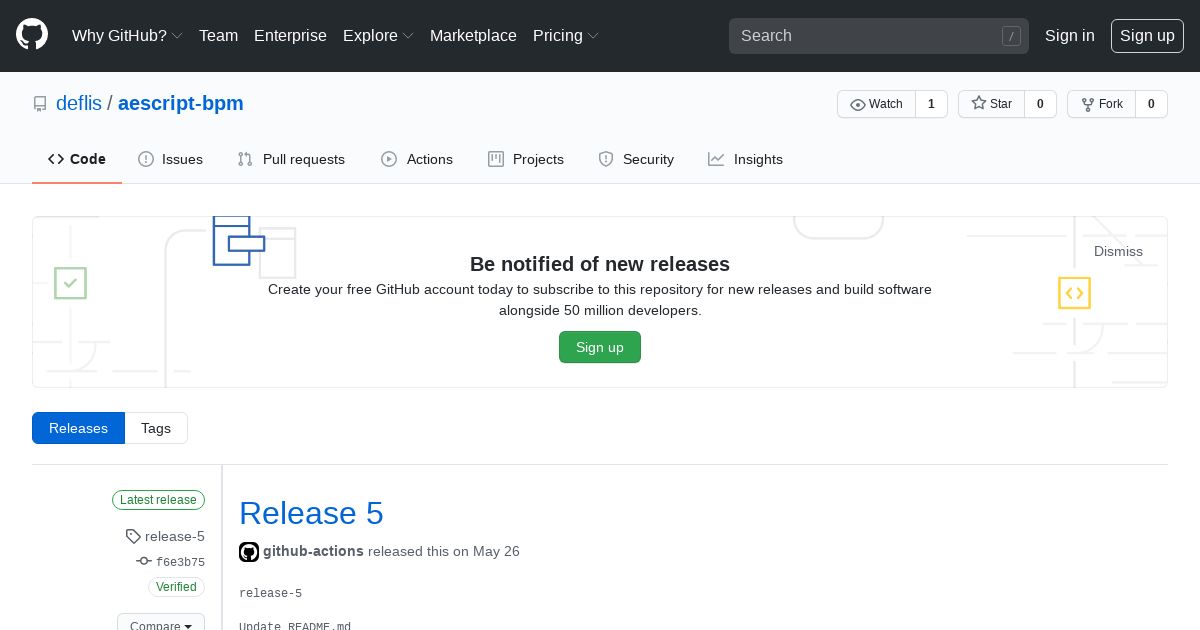The width and height of the screenshot is (1200, 630).
Task: Click the slash shortcut key icon in the search box
Action: pos(1011,36)
